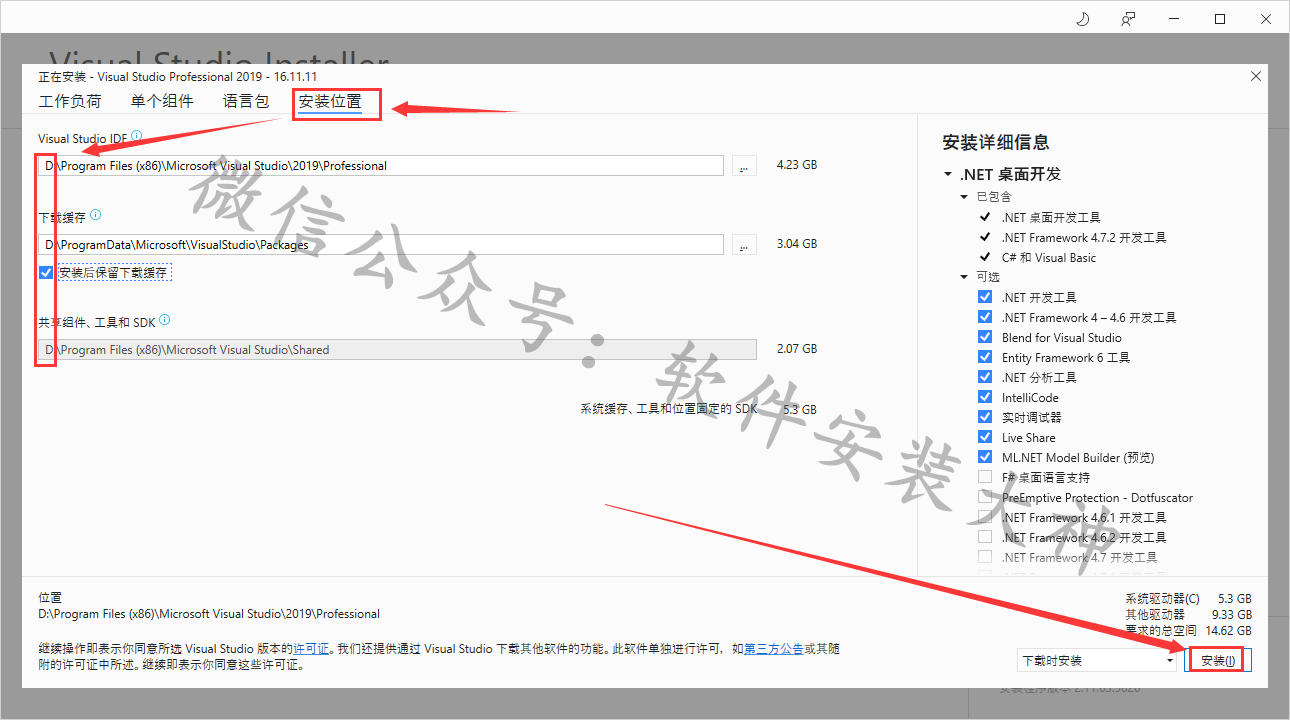Edit the 下载缓存 path field
The image size is (1290, 720).
click(x=381, y=244)
